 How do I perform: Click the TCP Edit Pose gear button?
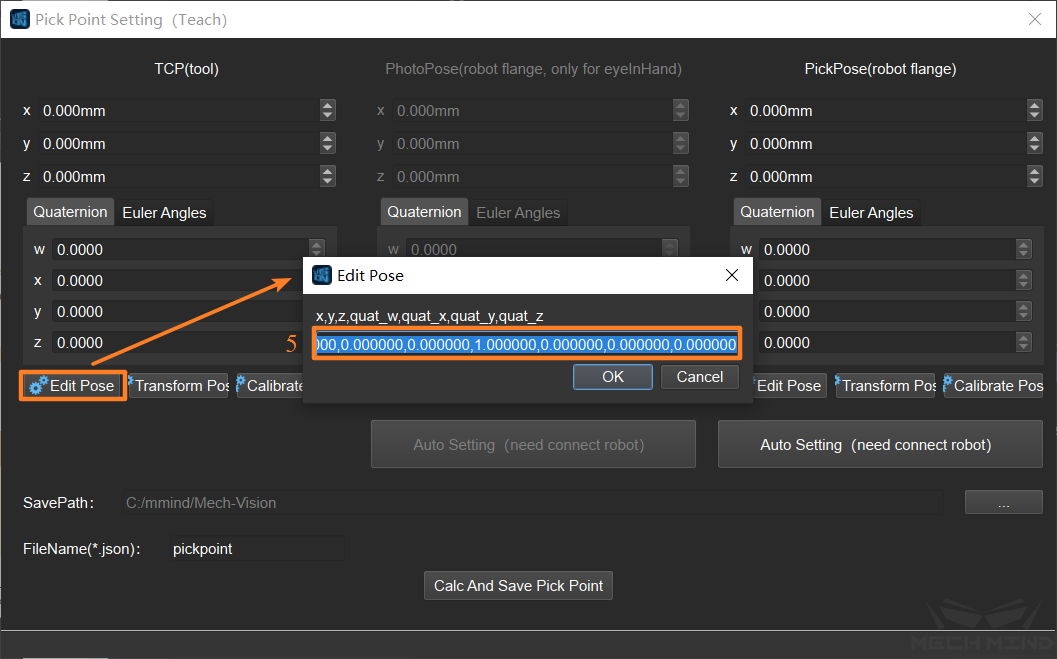[72, 386]
